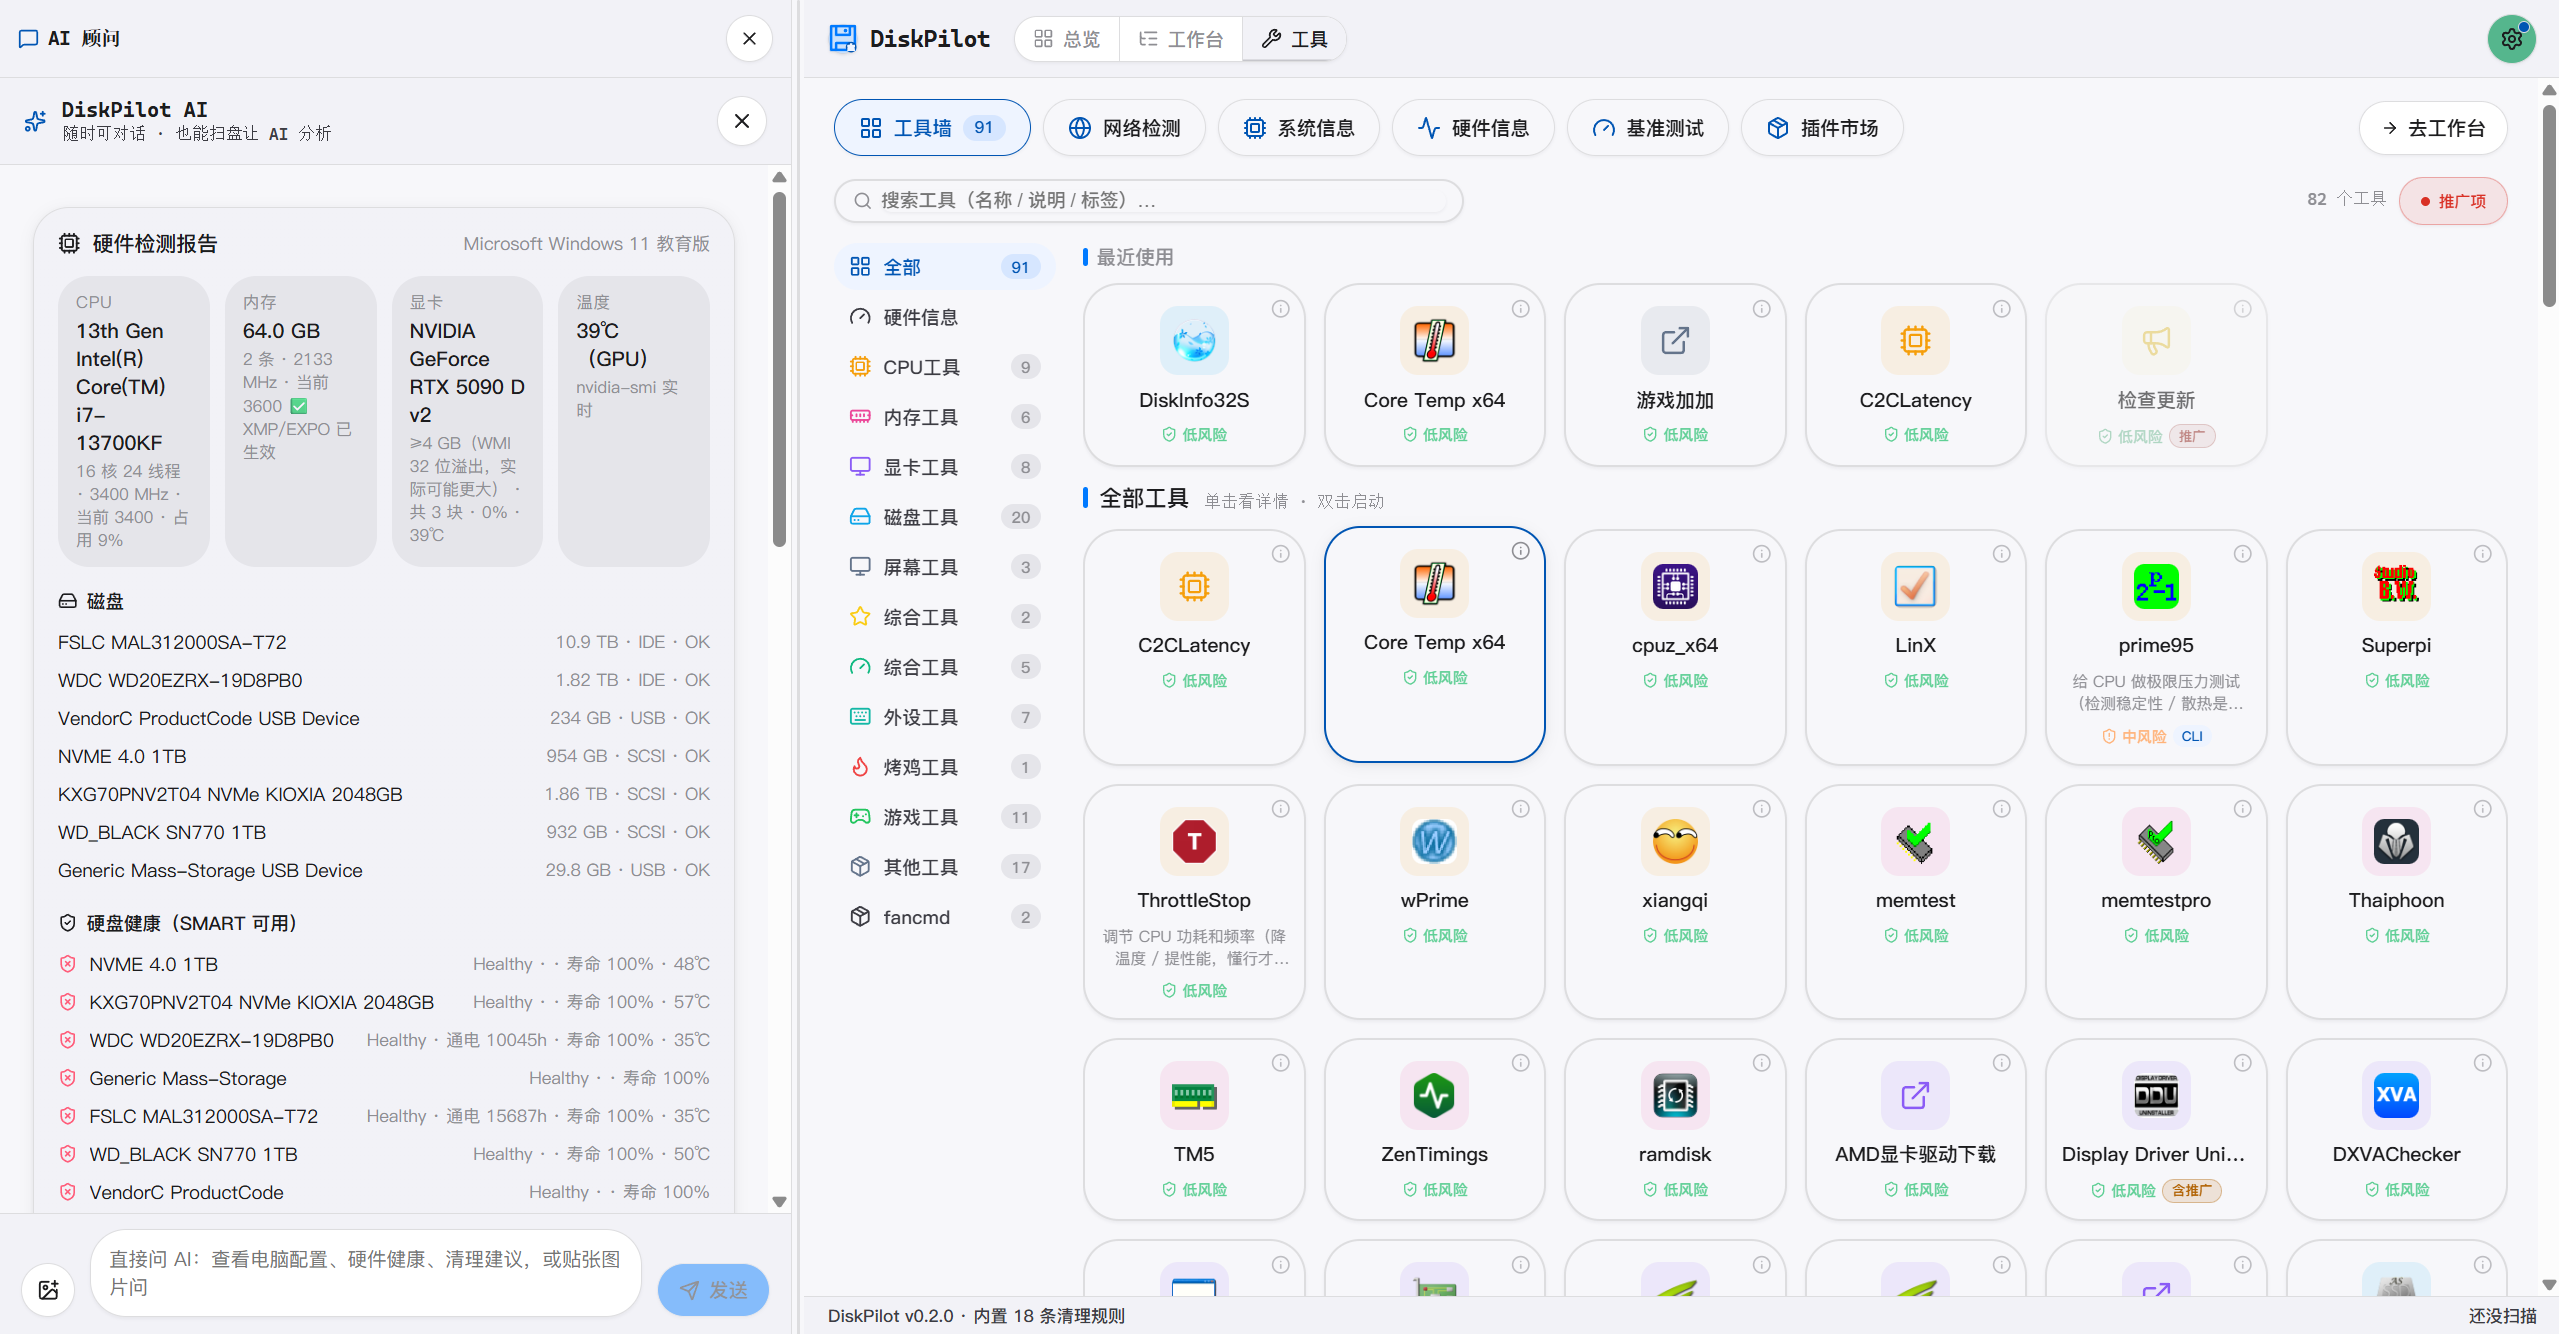Open the ZenTimings tool icon
Screen dimensions: 2559x1334
tap(1434, 1095)
